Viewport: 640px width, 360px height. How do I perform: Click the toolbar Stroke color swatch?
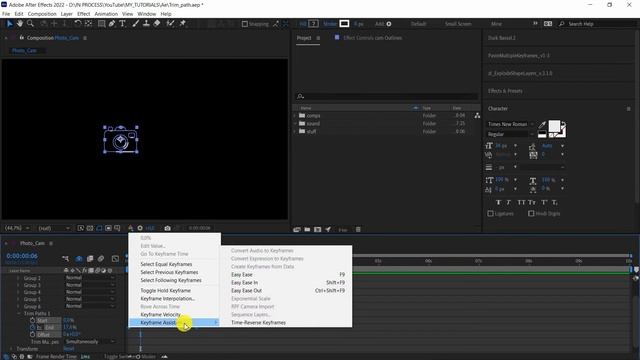point(344,24)
